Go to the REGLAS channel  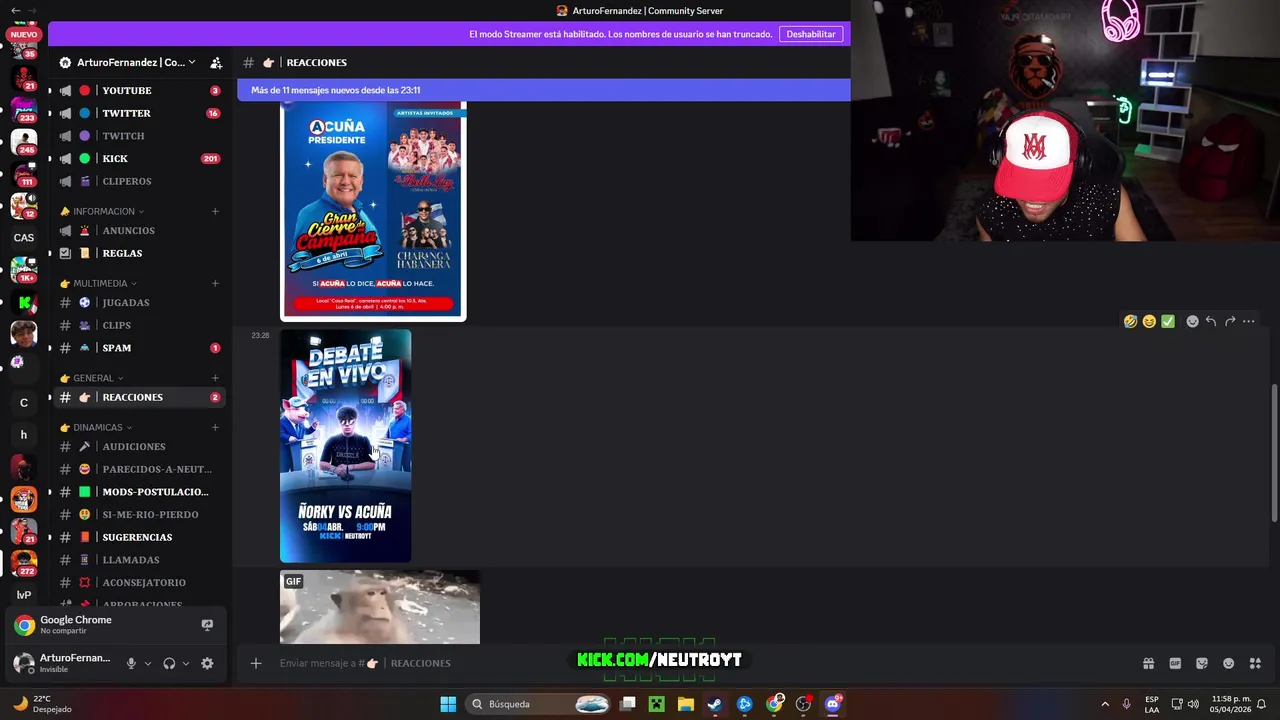coord(138,253)
